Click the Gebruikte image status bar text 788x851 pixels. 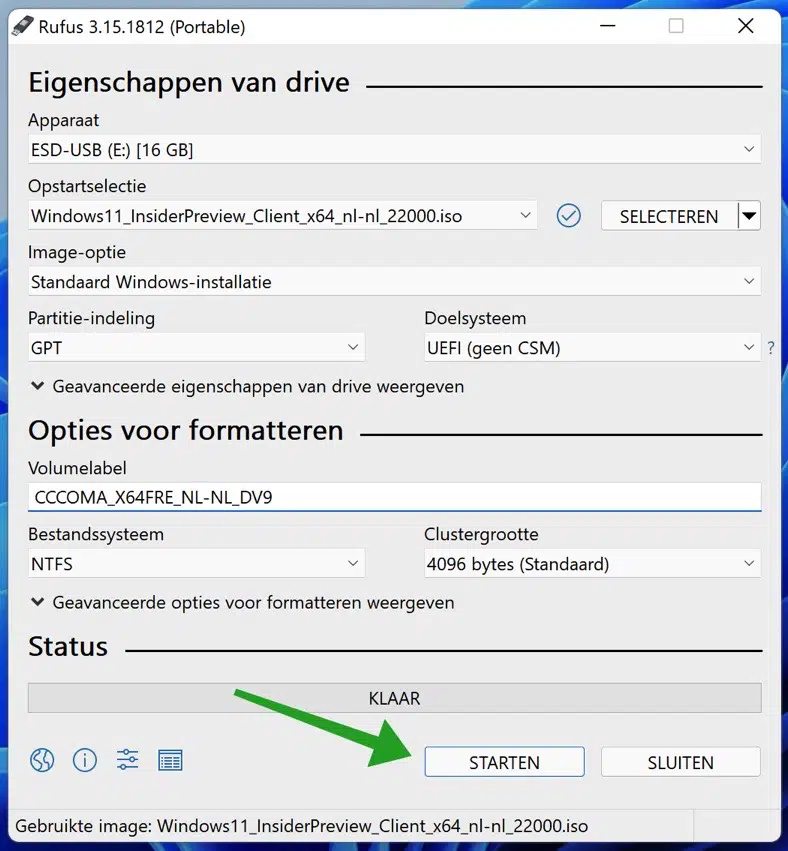click(301, 826)
